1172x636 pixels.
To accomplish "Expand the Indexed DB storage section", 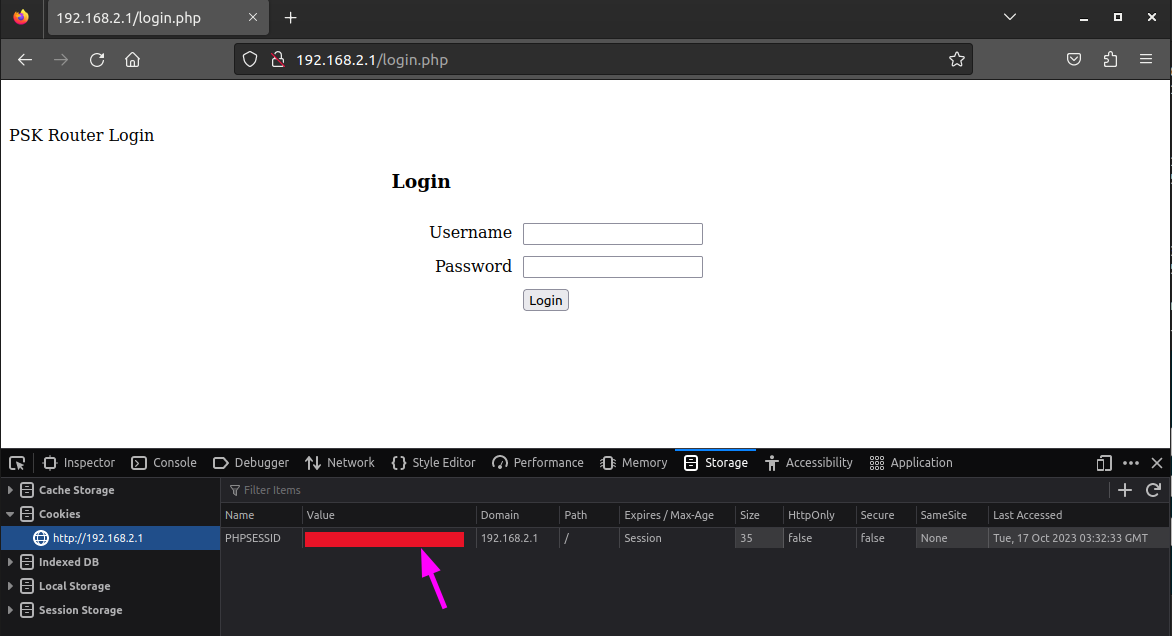I will pyautogui.click(x=8, y=561).
